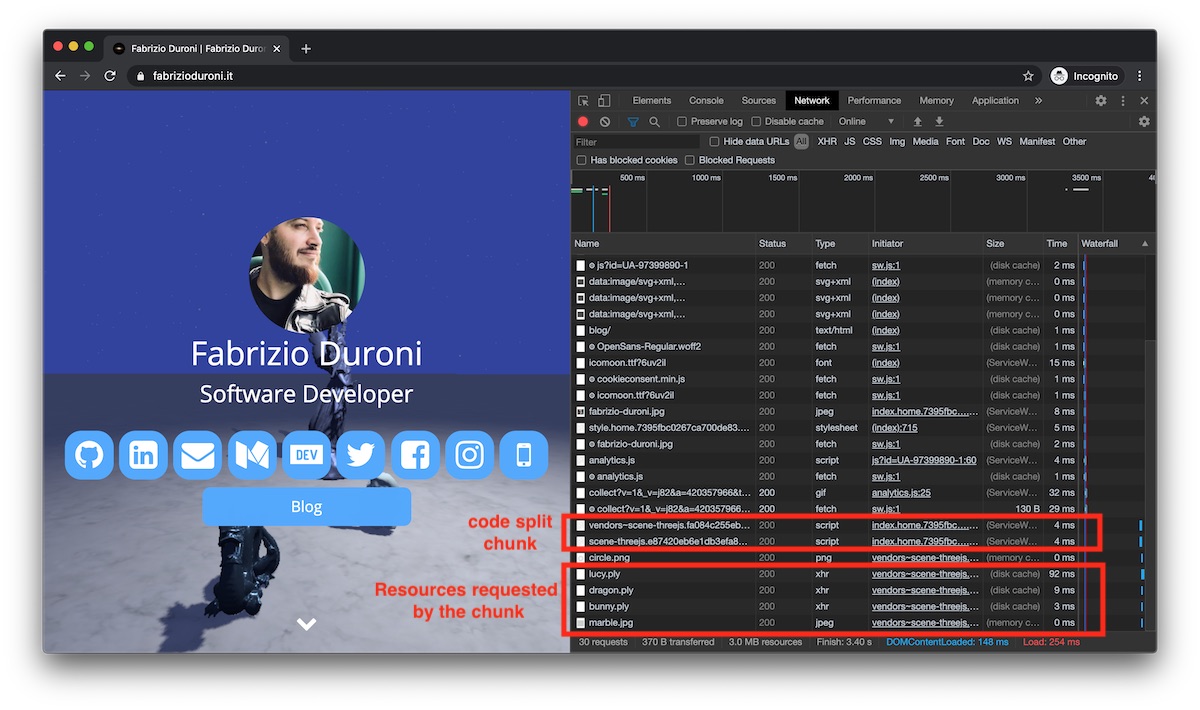Clear the network log
The image size is (1200, 710).
coord(605,121)
